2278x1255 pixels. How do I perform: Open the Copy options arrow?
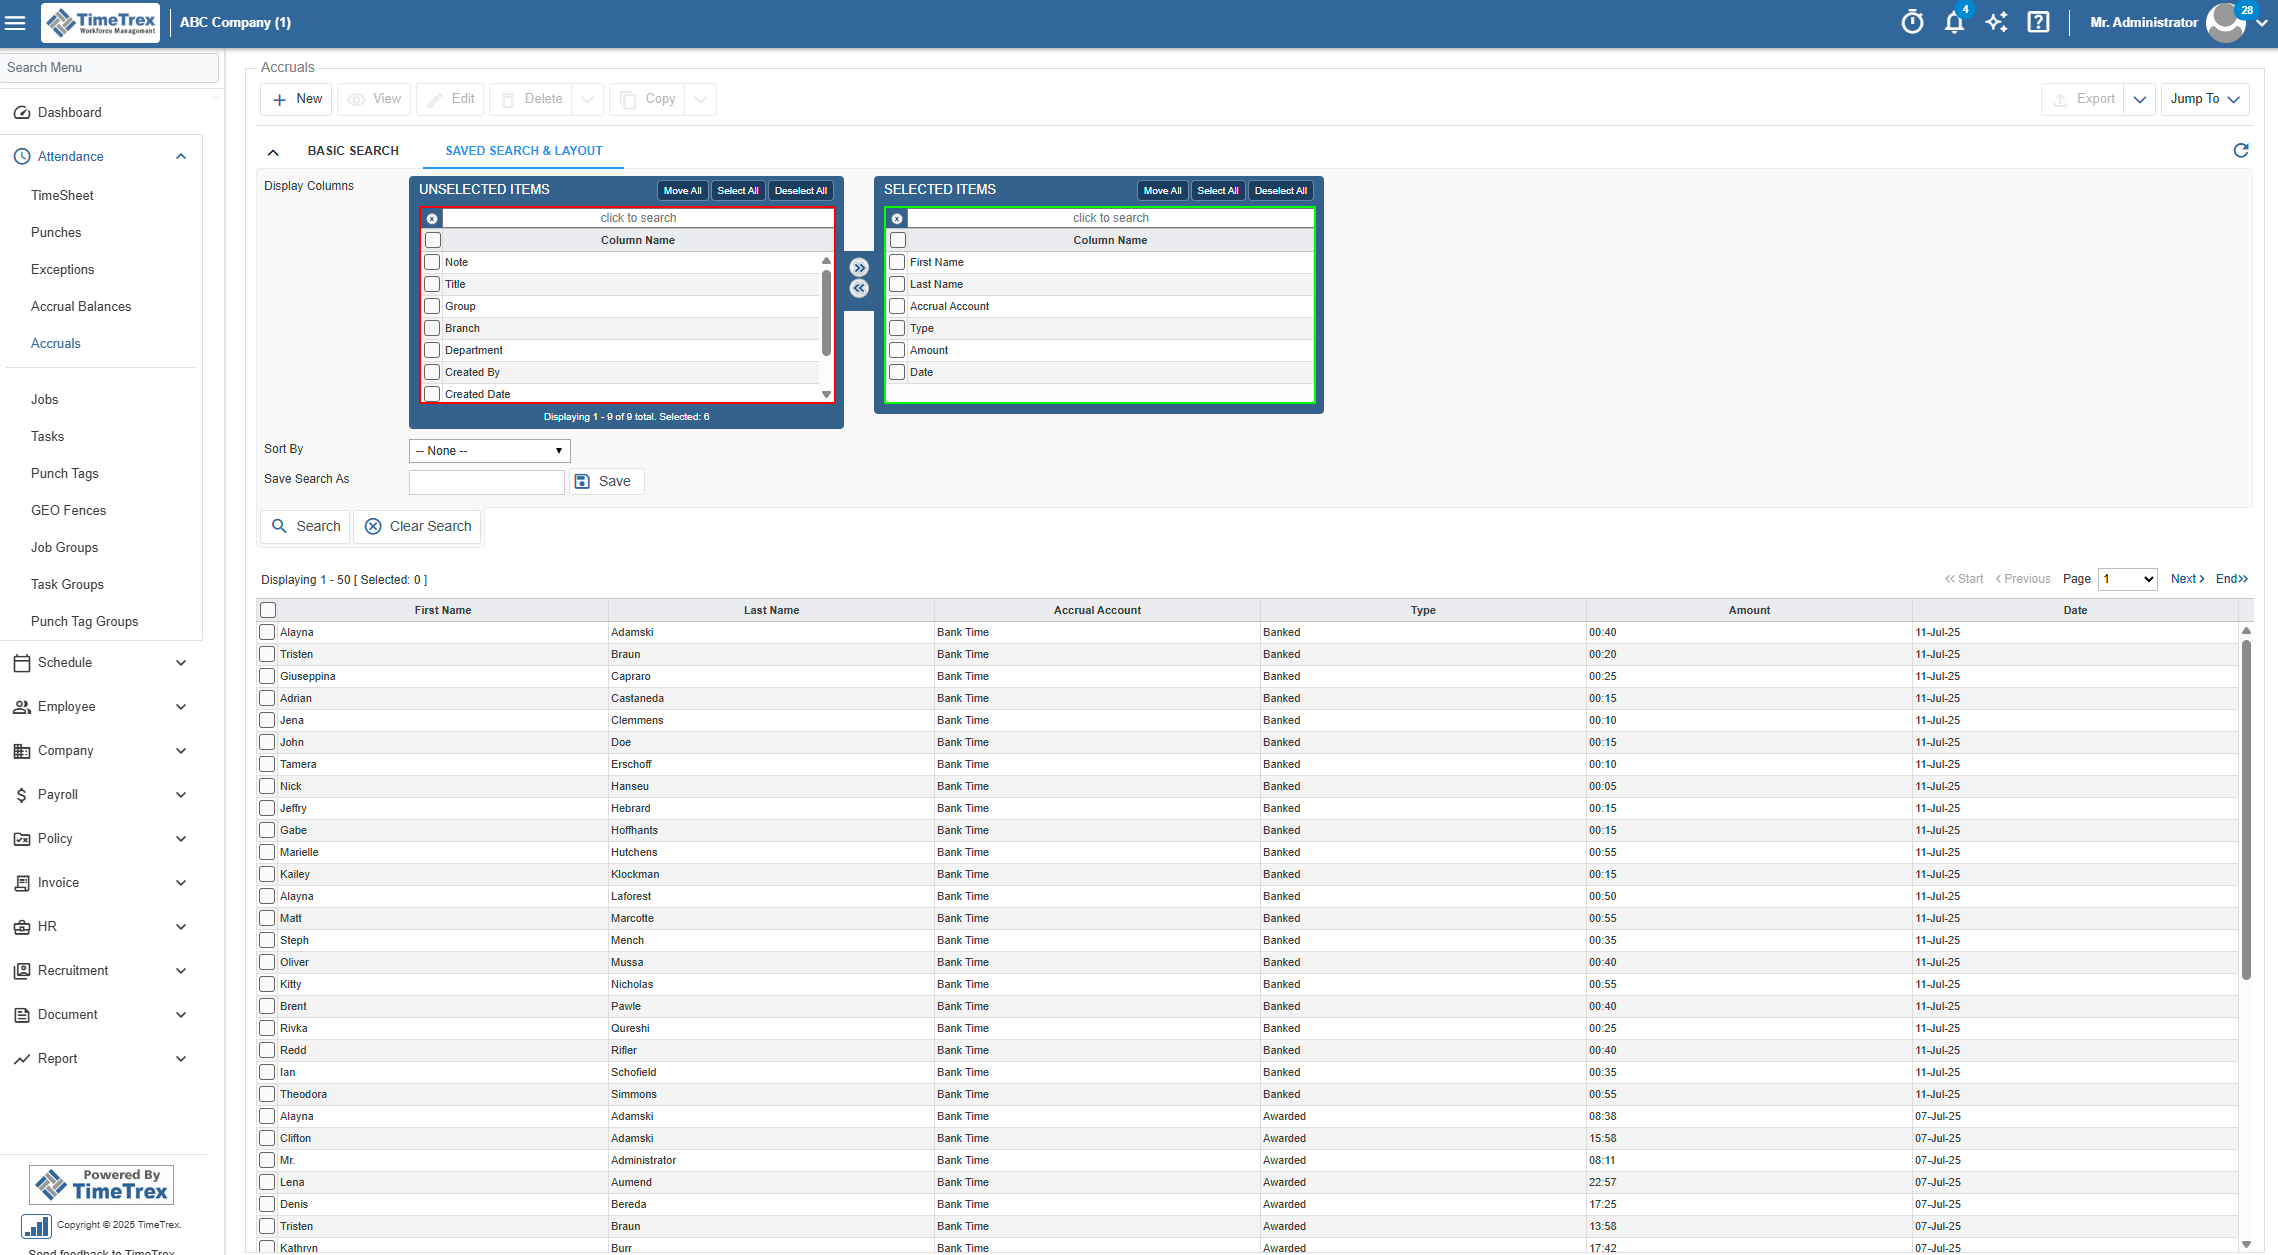(701, 99)
